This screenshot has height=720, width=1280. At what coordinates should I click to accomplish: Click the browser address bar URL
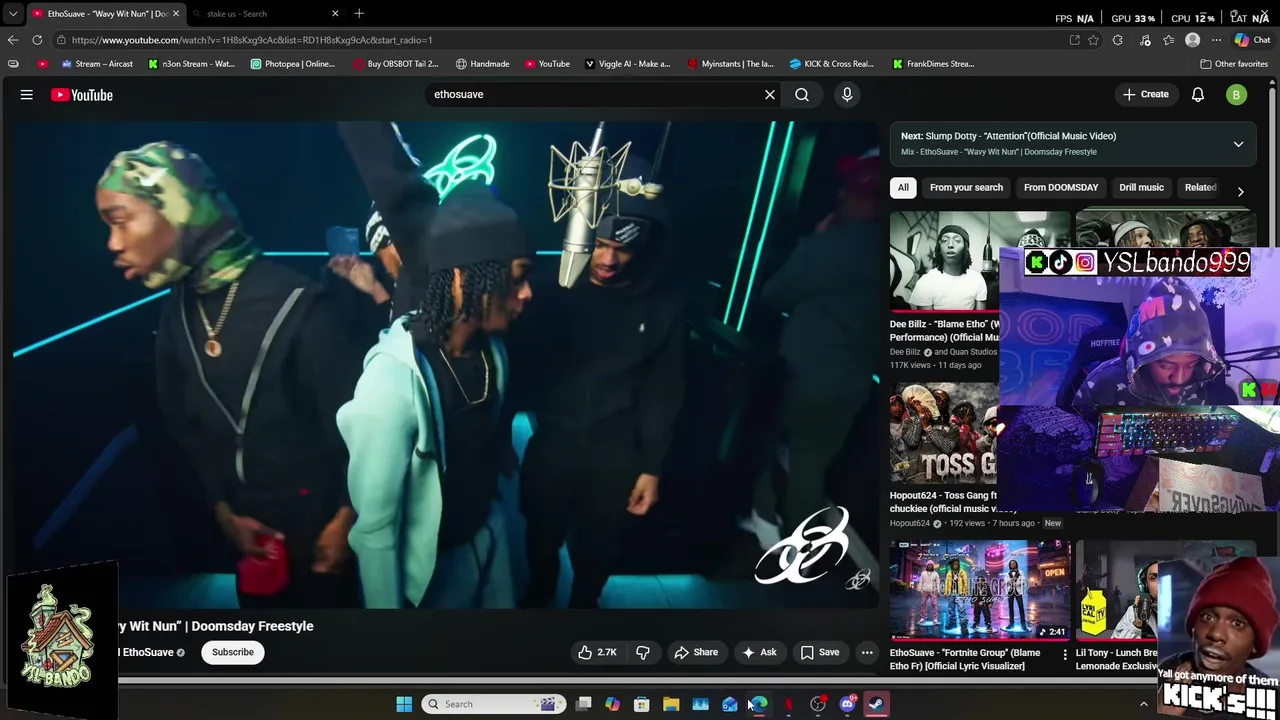[x=252, y=40]
